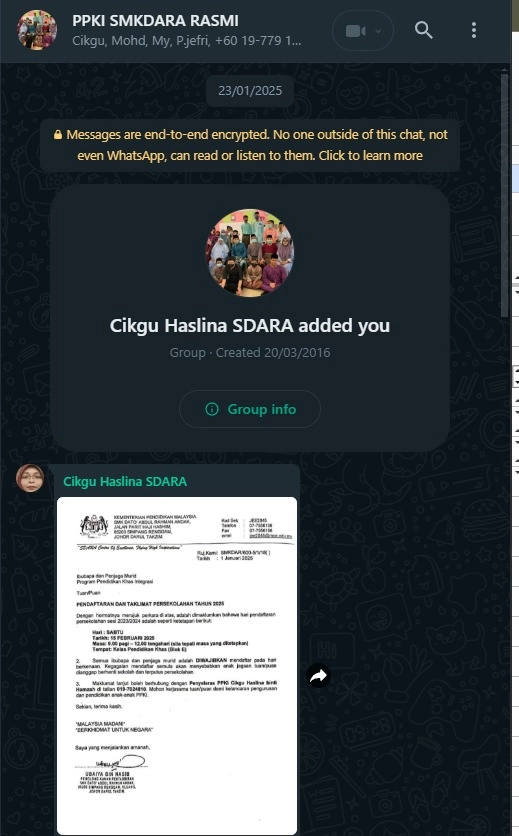This screenshot has height=836, width=519.
Task: Forward the document image using arrow icon
Action: point(318,676)
